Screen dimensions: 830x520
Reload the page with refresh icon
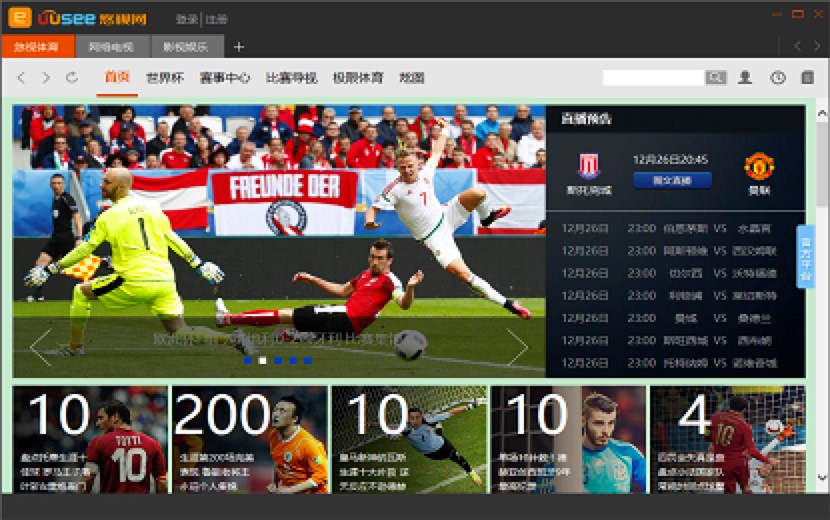point(72,78)
